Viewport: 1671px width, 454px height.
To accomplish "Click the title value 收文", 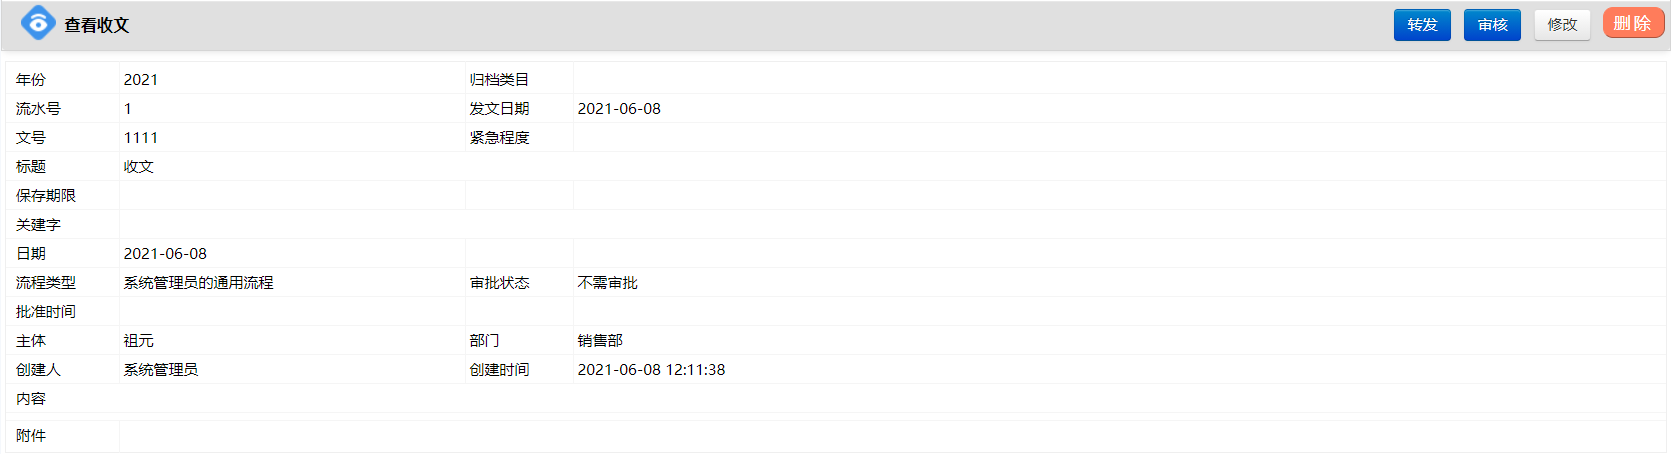I will (x=139, y=166).
